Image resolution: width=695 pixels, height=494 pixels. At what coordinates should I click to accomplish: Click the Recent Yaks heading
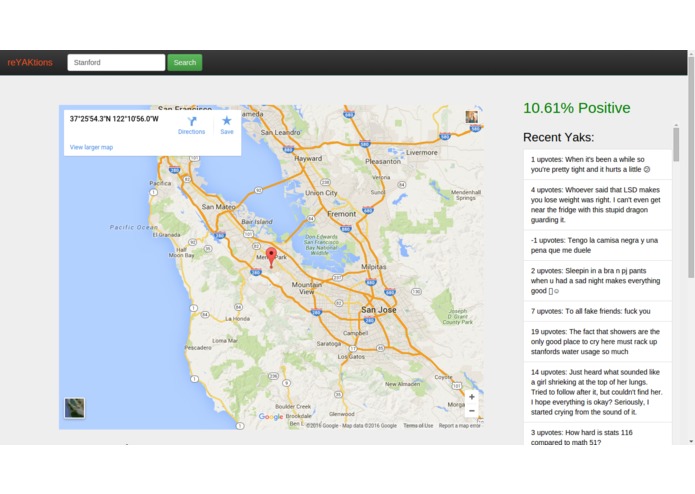coord(558,137)
